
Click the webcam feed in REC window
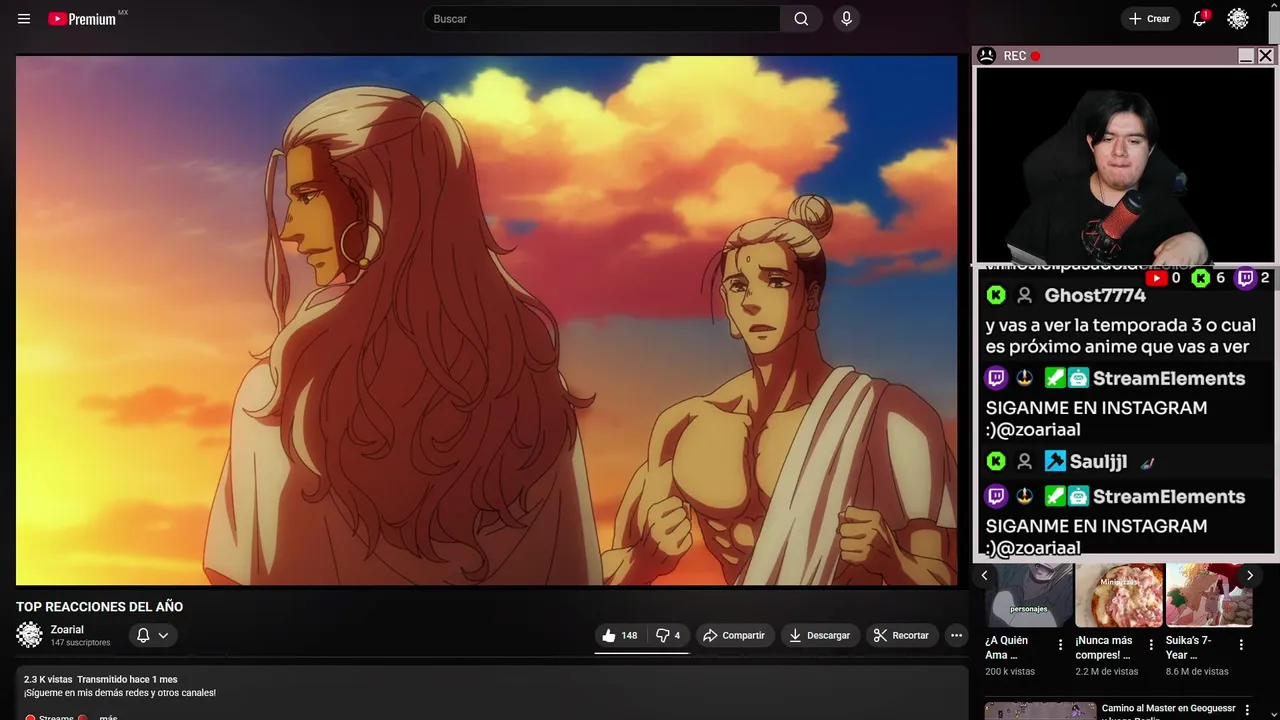tap(1125, 165)
